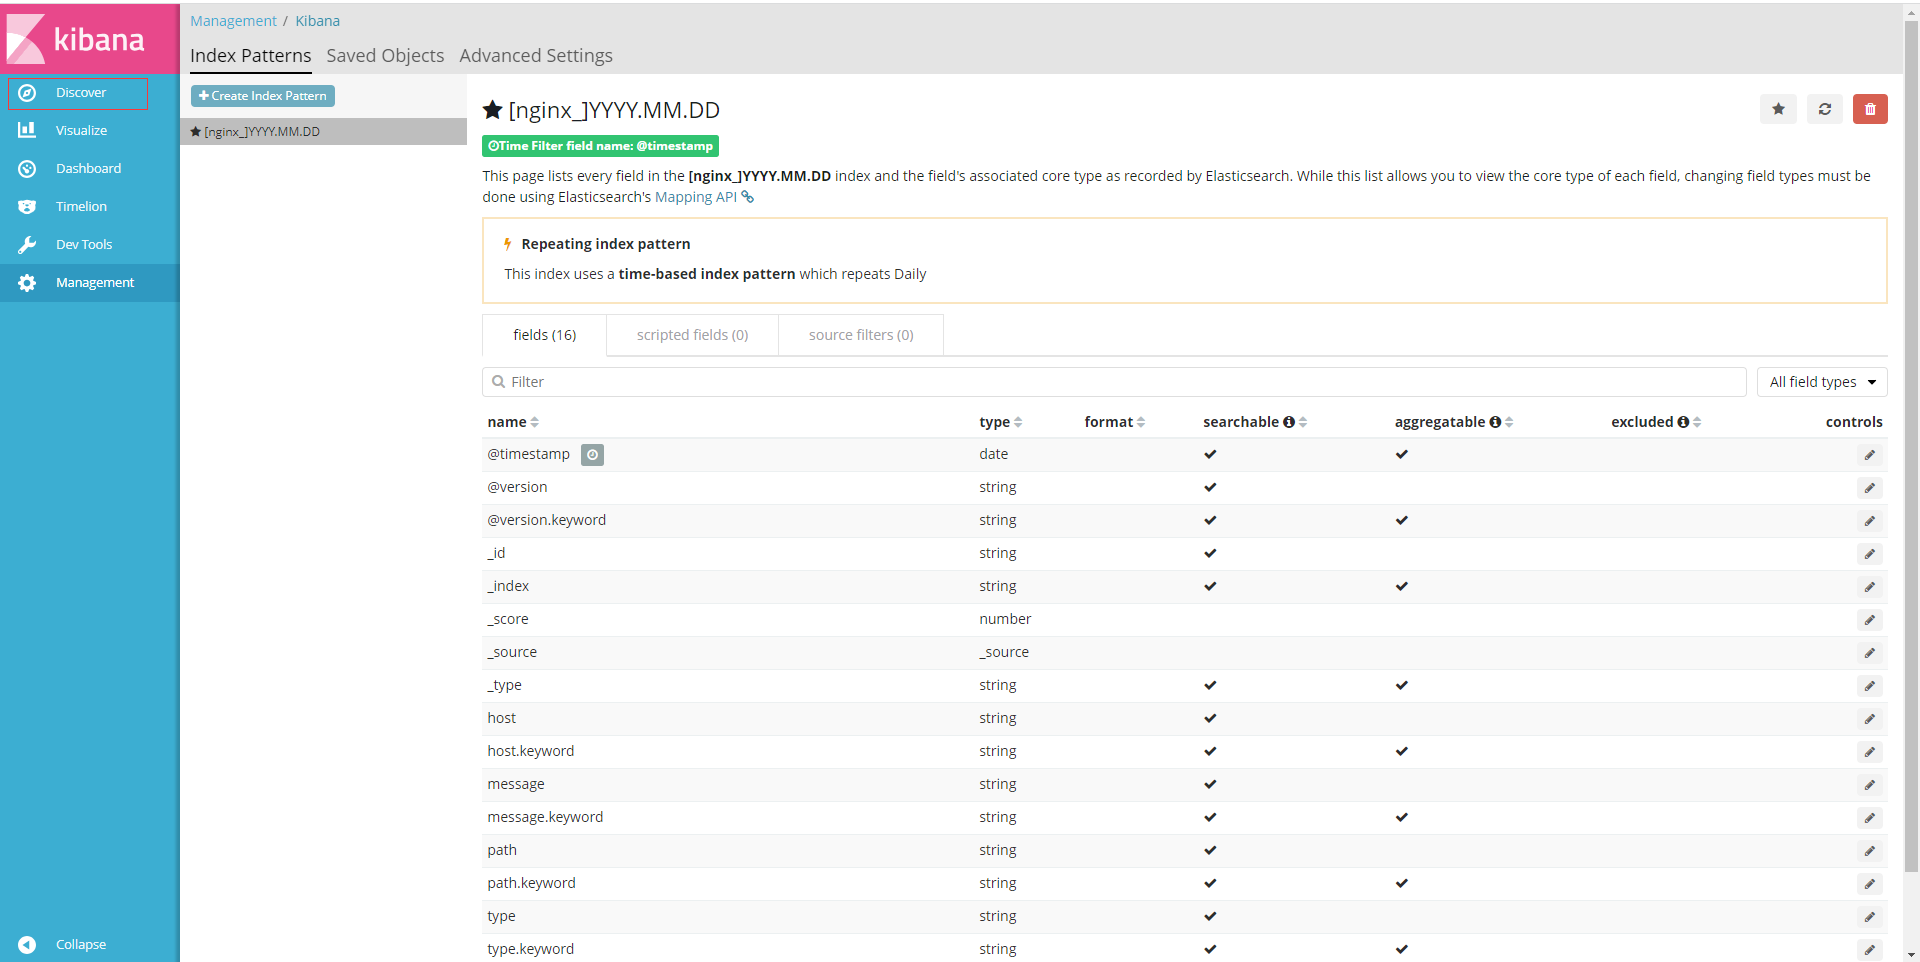The height and width of the screenshot is (962, 1920).
Task: Open the Index Patterns tab
Action: click(250, 56)
